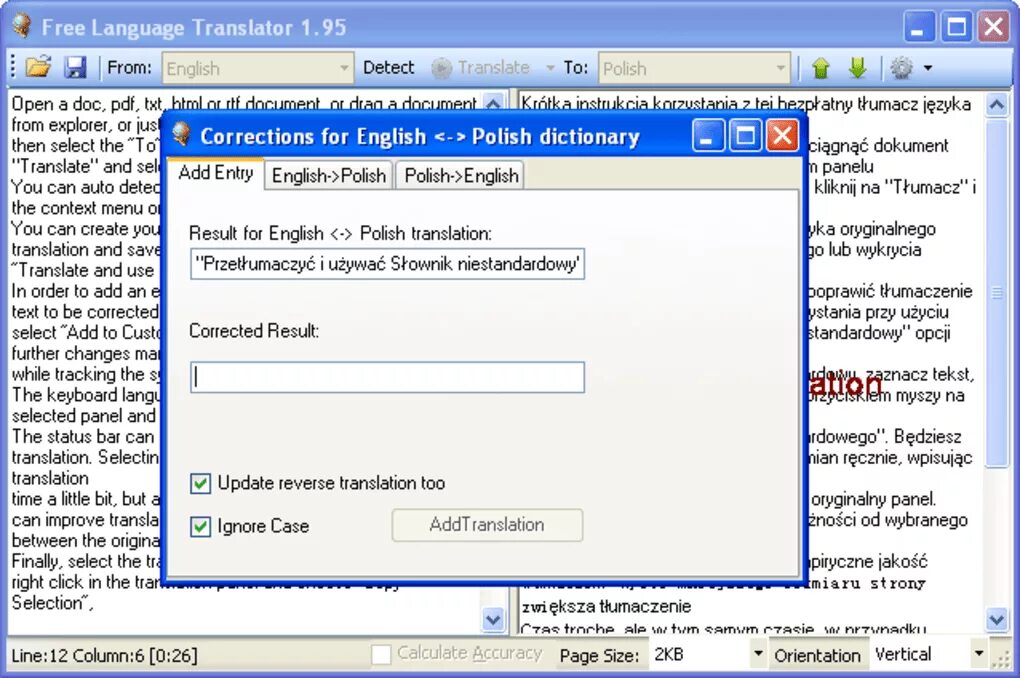Expand the gear settings dropdown arrow
Image resolution: width=1020 pixels, height=678 pixels.
click(928, 68)
